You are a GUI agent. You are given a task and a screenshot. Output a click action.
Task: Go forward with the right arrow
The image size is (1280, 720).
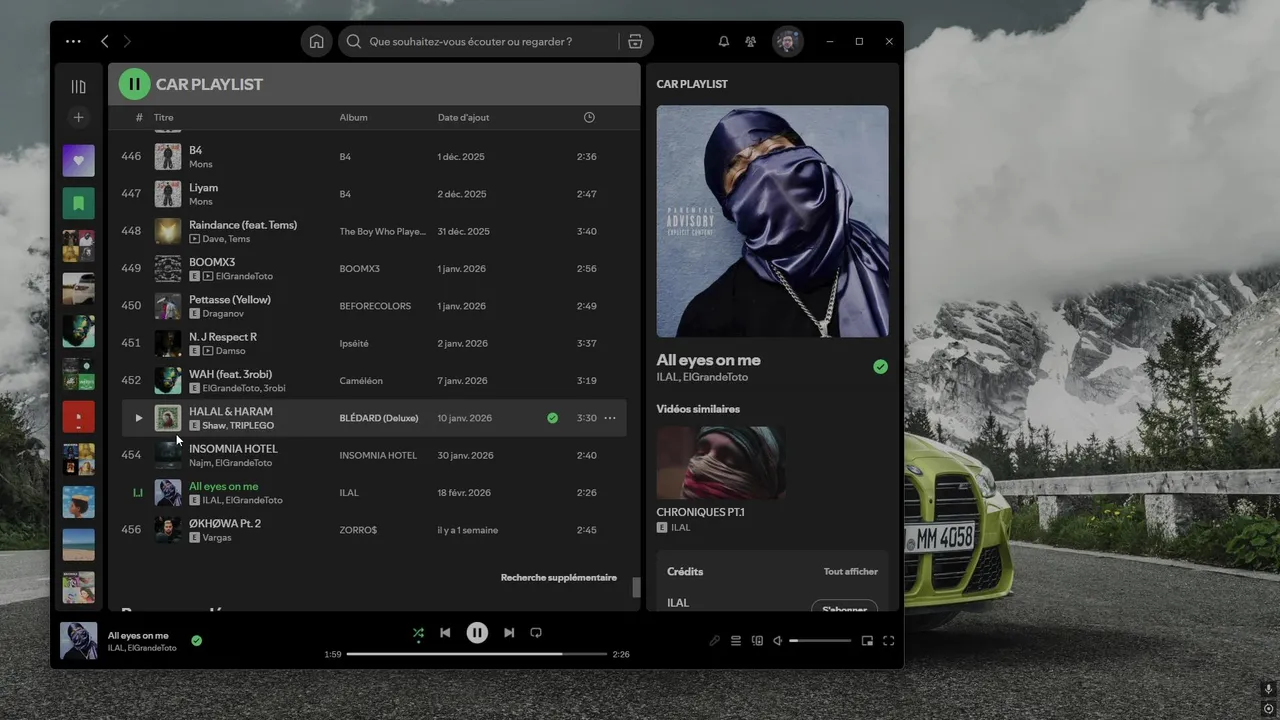point(127,41)
